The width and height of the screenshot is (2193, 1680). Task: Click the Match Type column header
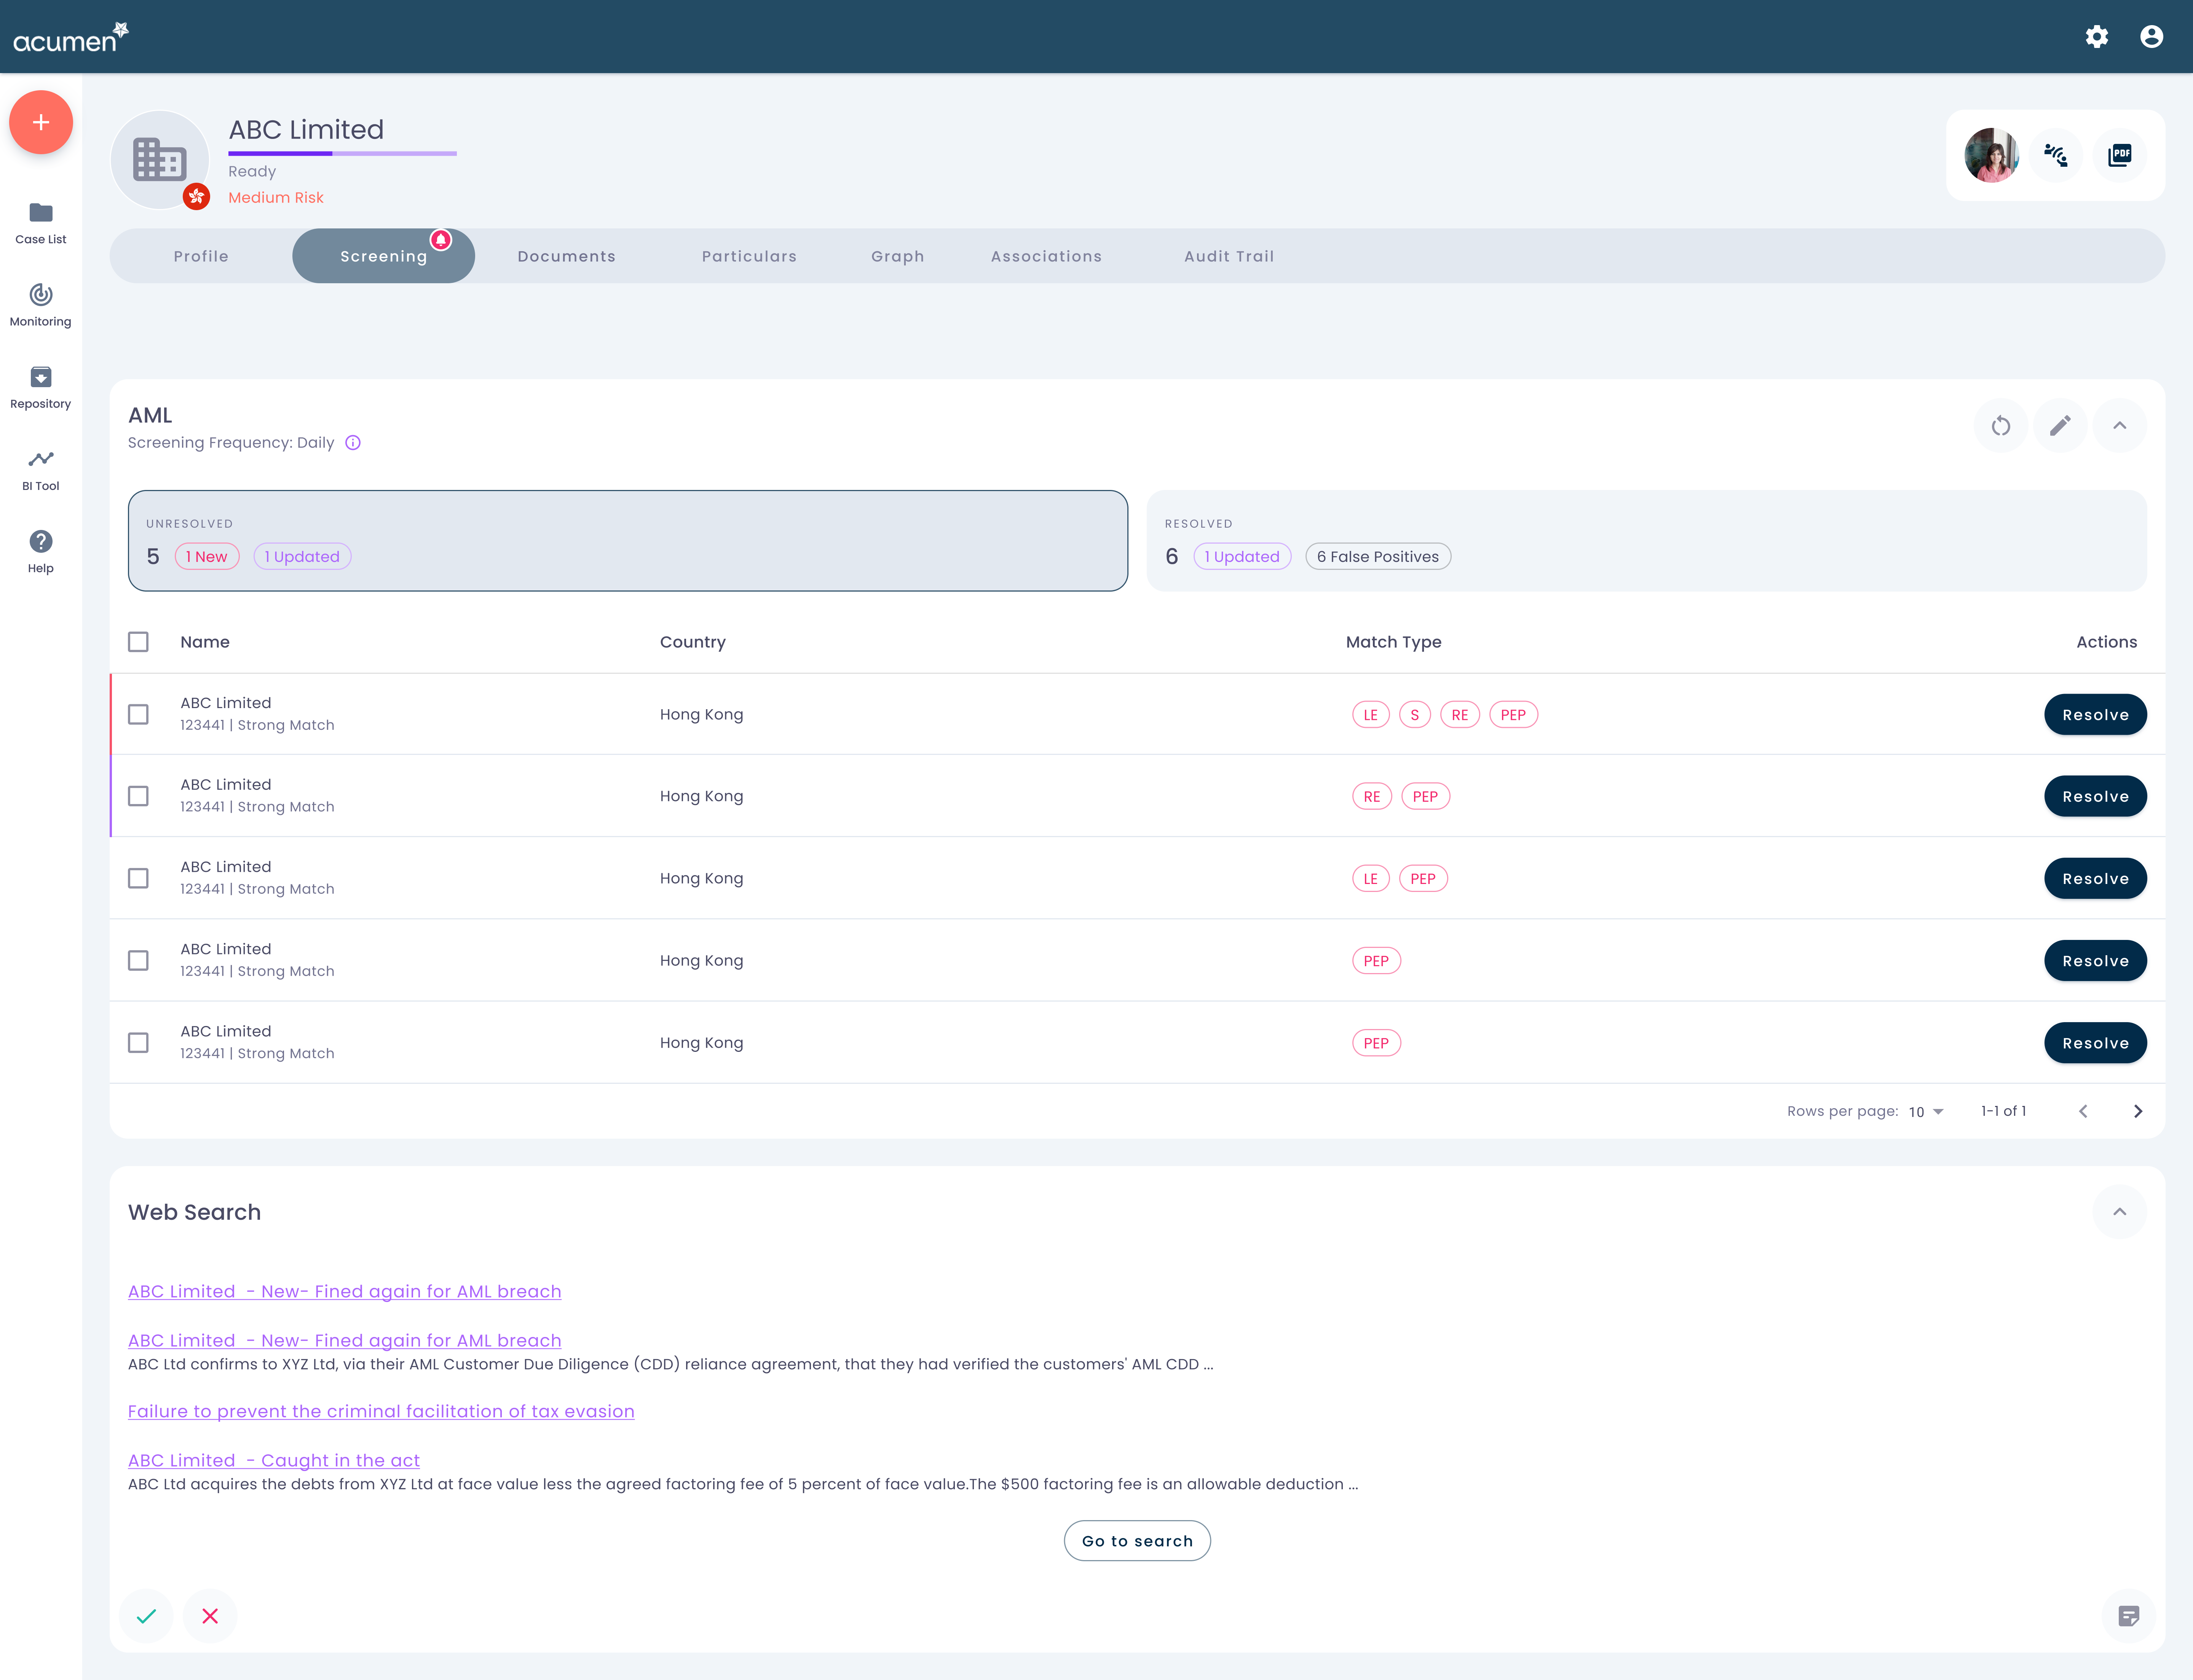point(1393,642)
